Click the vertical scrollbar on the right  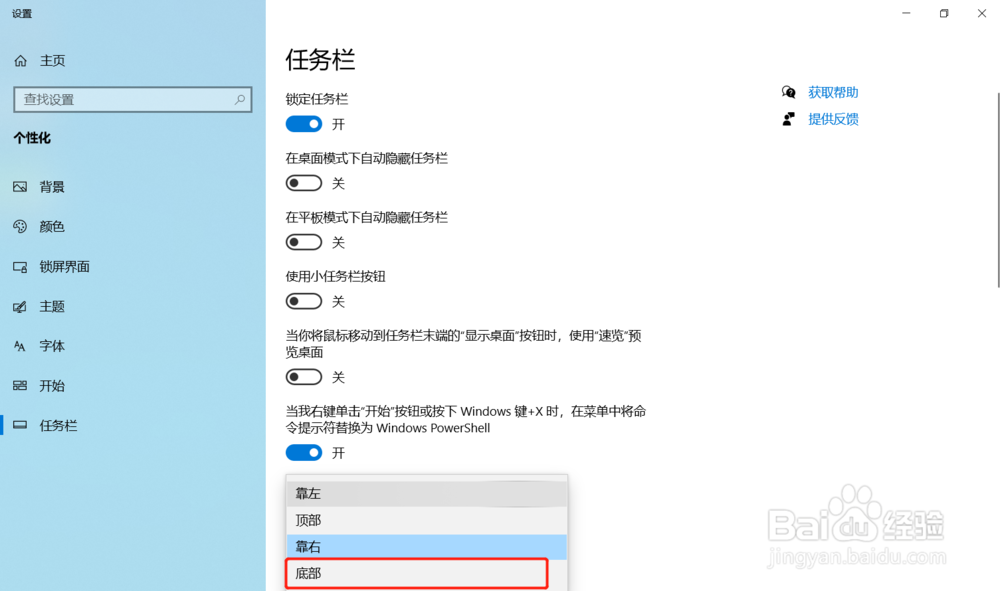[997, 190]
